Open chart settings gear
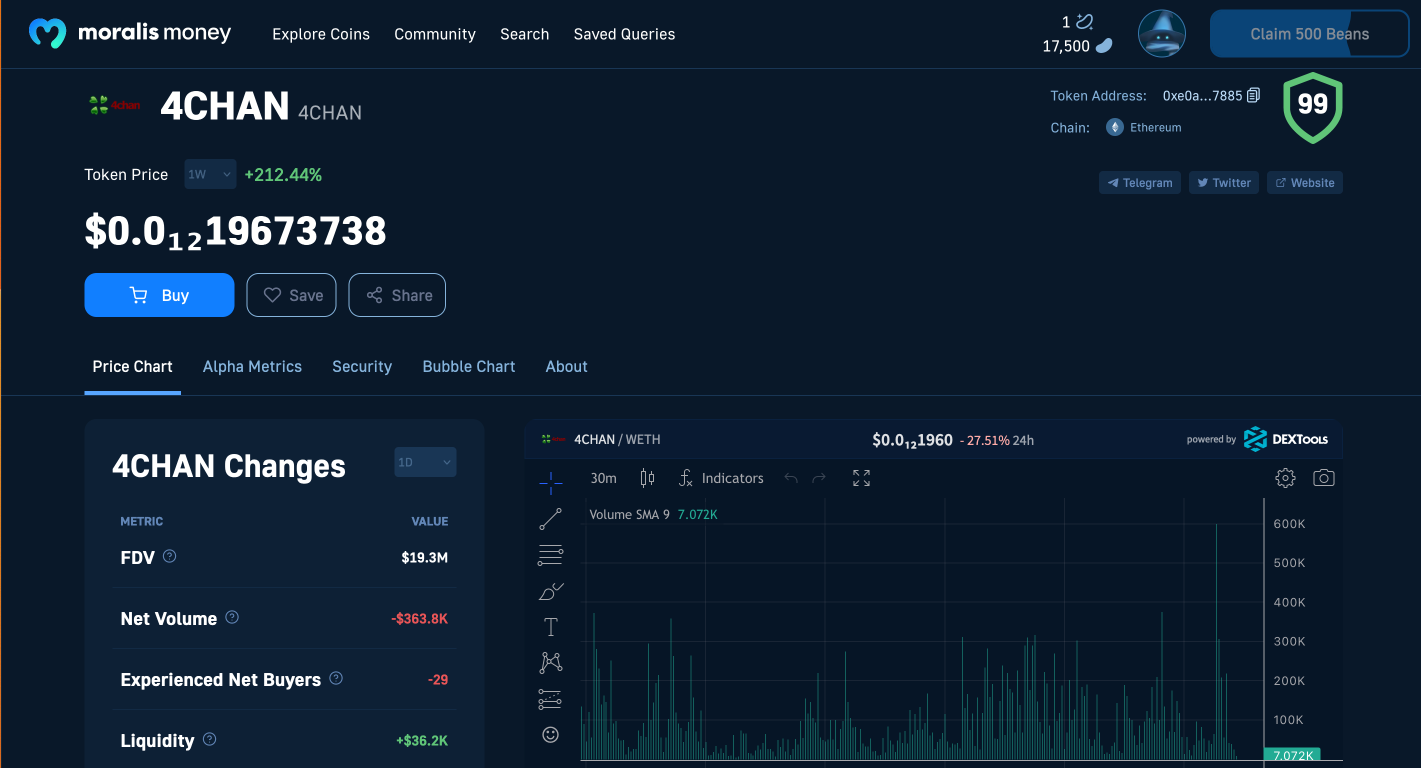The height and width of the screenshot is (768, 1421). 1286,478
